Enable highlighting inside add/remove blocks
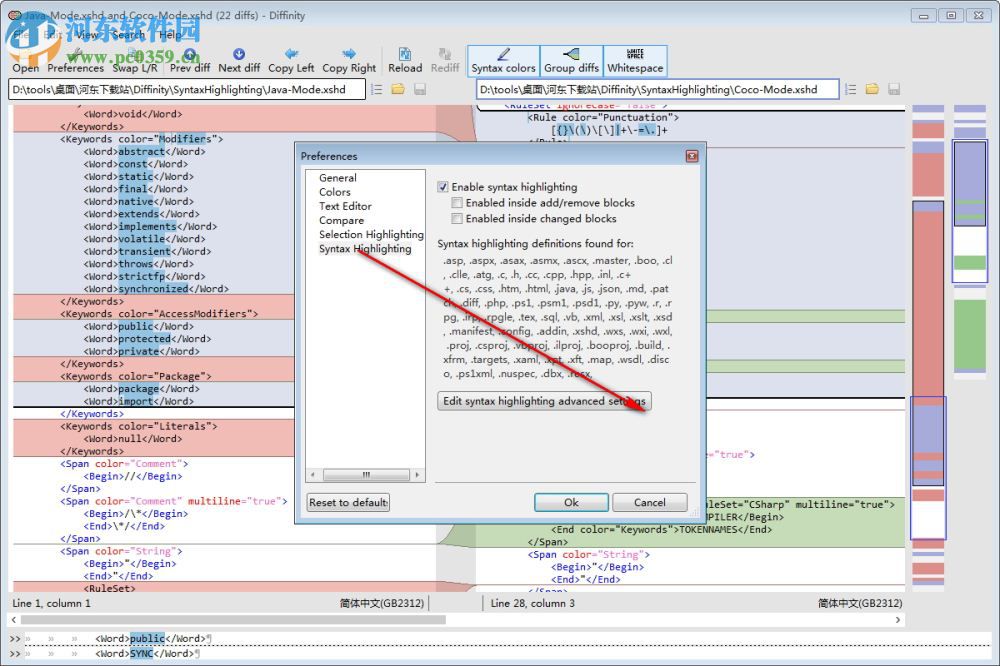Viewport: 1000px width, 666px height. click(457, 203)
